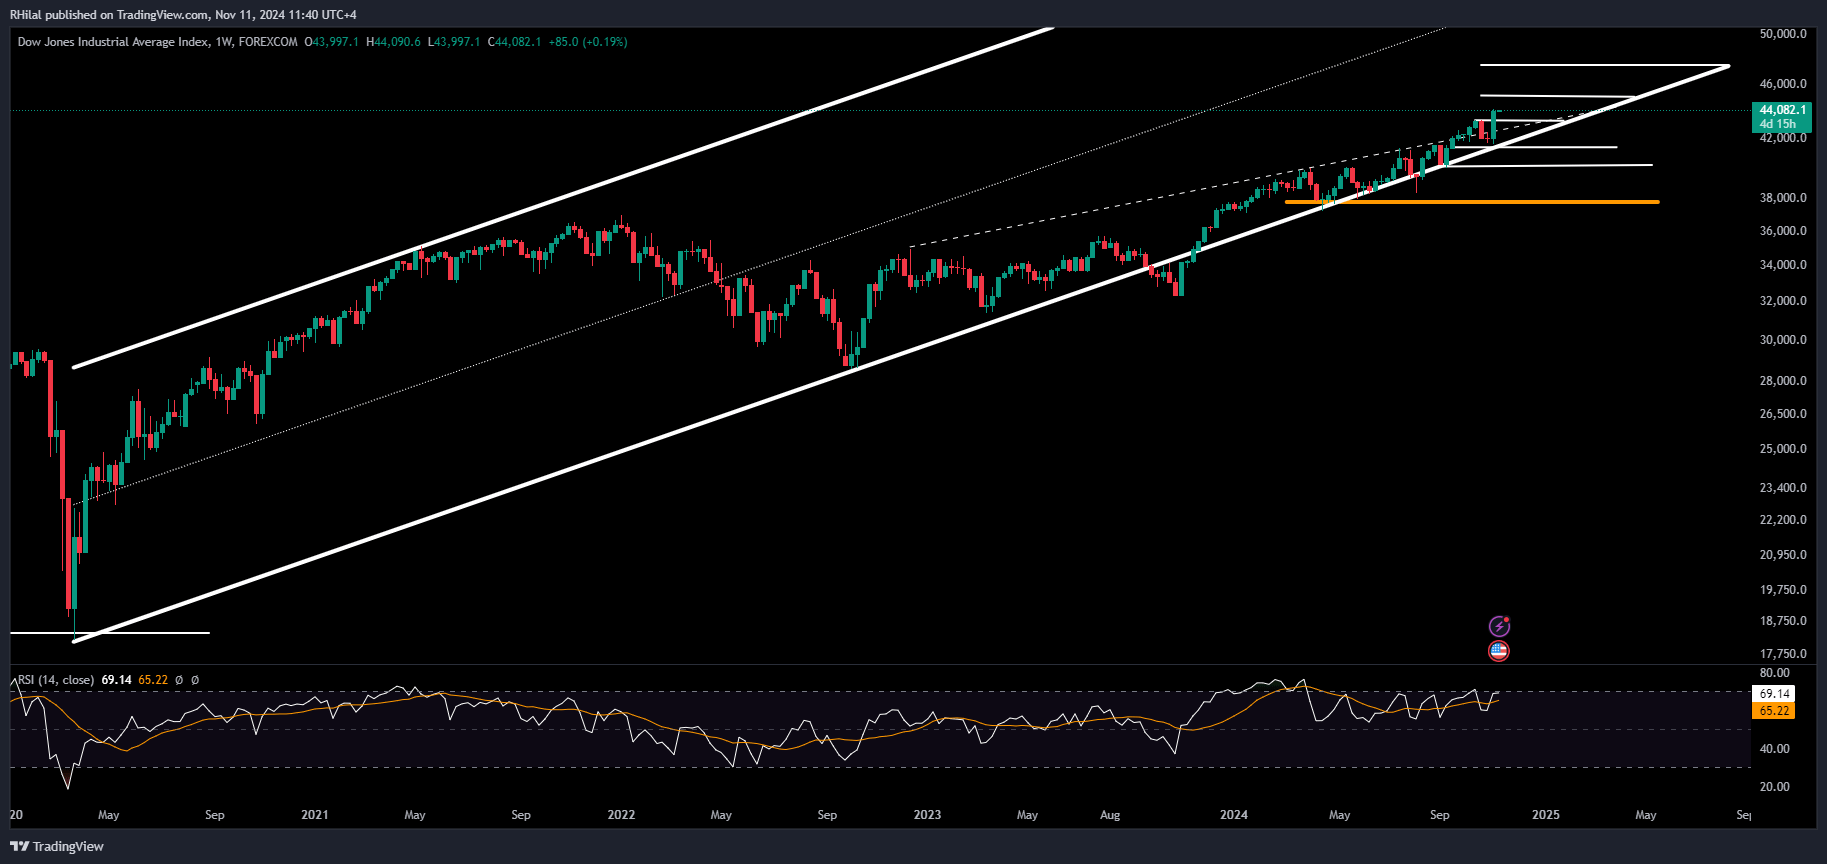Click the 1W timeframe label in chart header

pyautogui.click(x=224, y=42)
